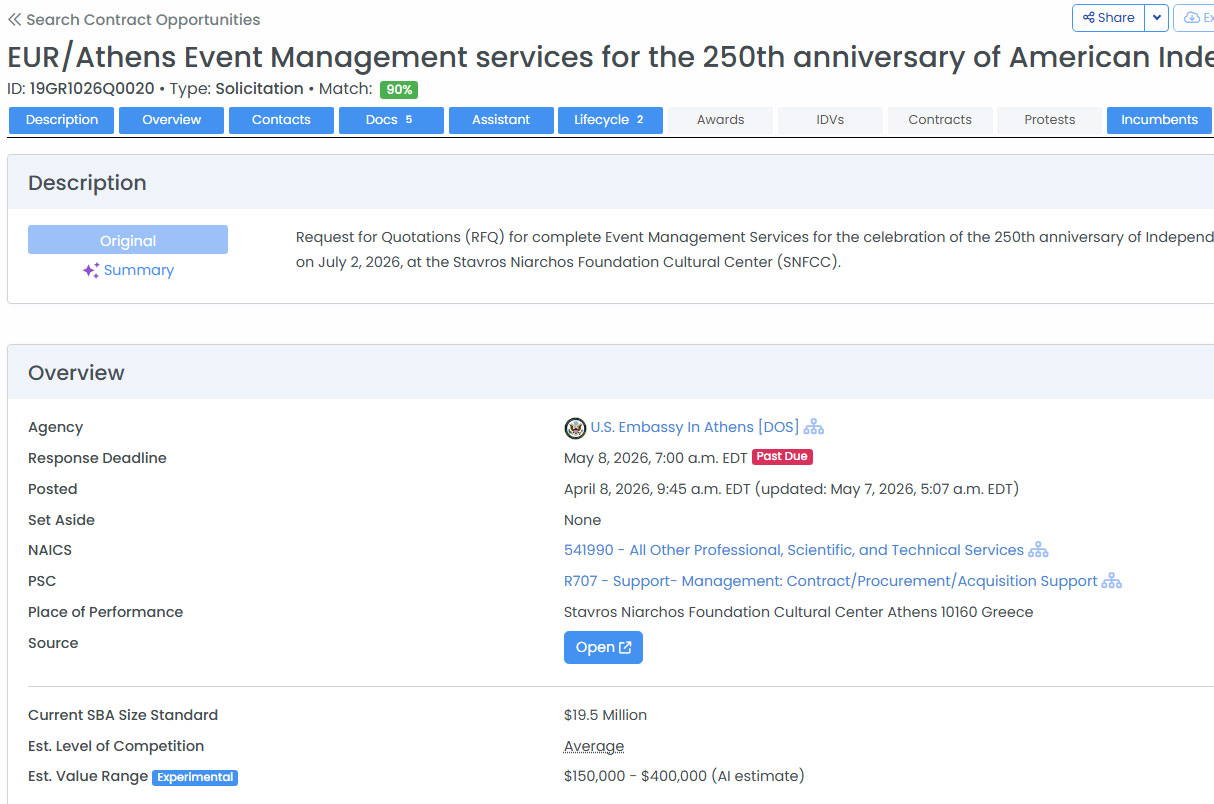1214x804 pixels.
Task: Click the hierarchy icon beside NAICS 541990
Action: click(1039, 550)
